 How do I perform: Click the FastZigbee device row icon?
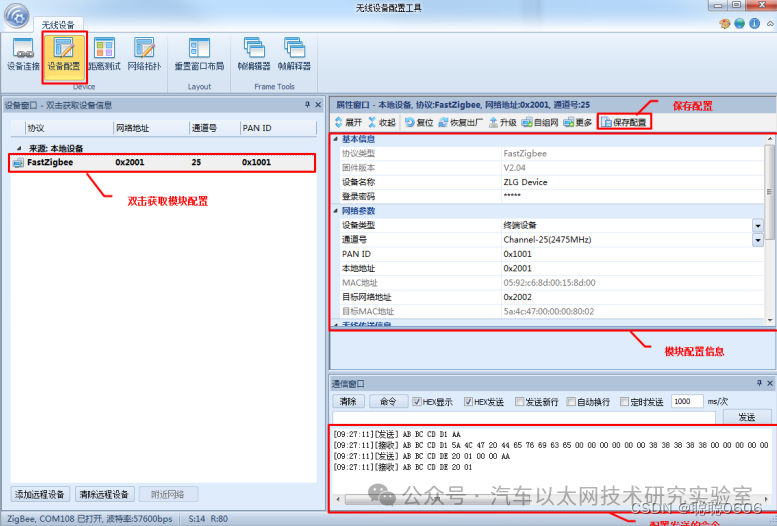coord(18,163)
